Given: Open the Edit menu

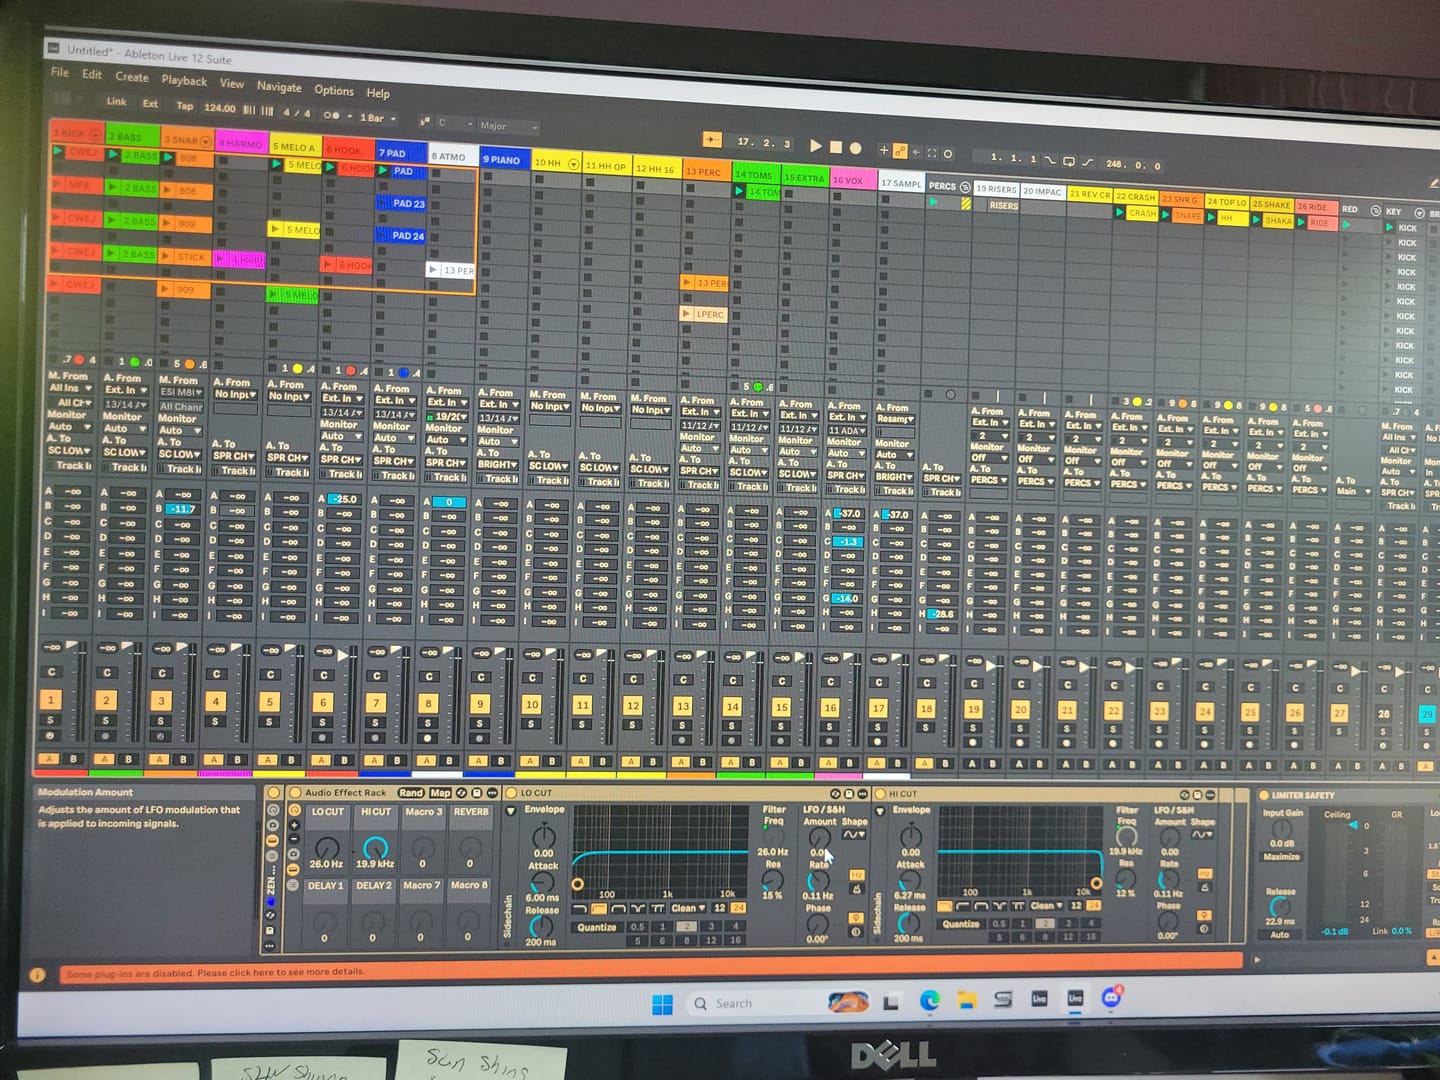Looking at the screenshot, I should coord(92,74).
